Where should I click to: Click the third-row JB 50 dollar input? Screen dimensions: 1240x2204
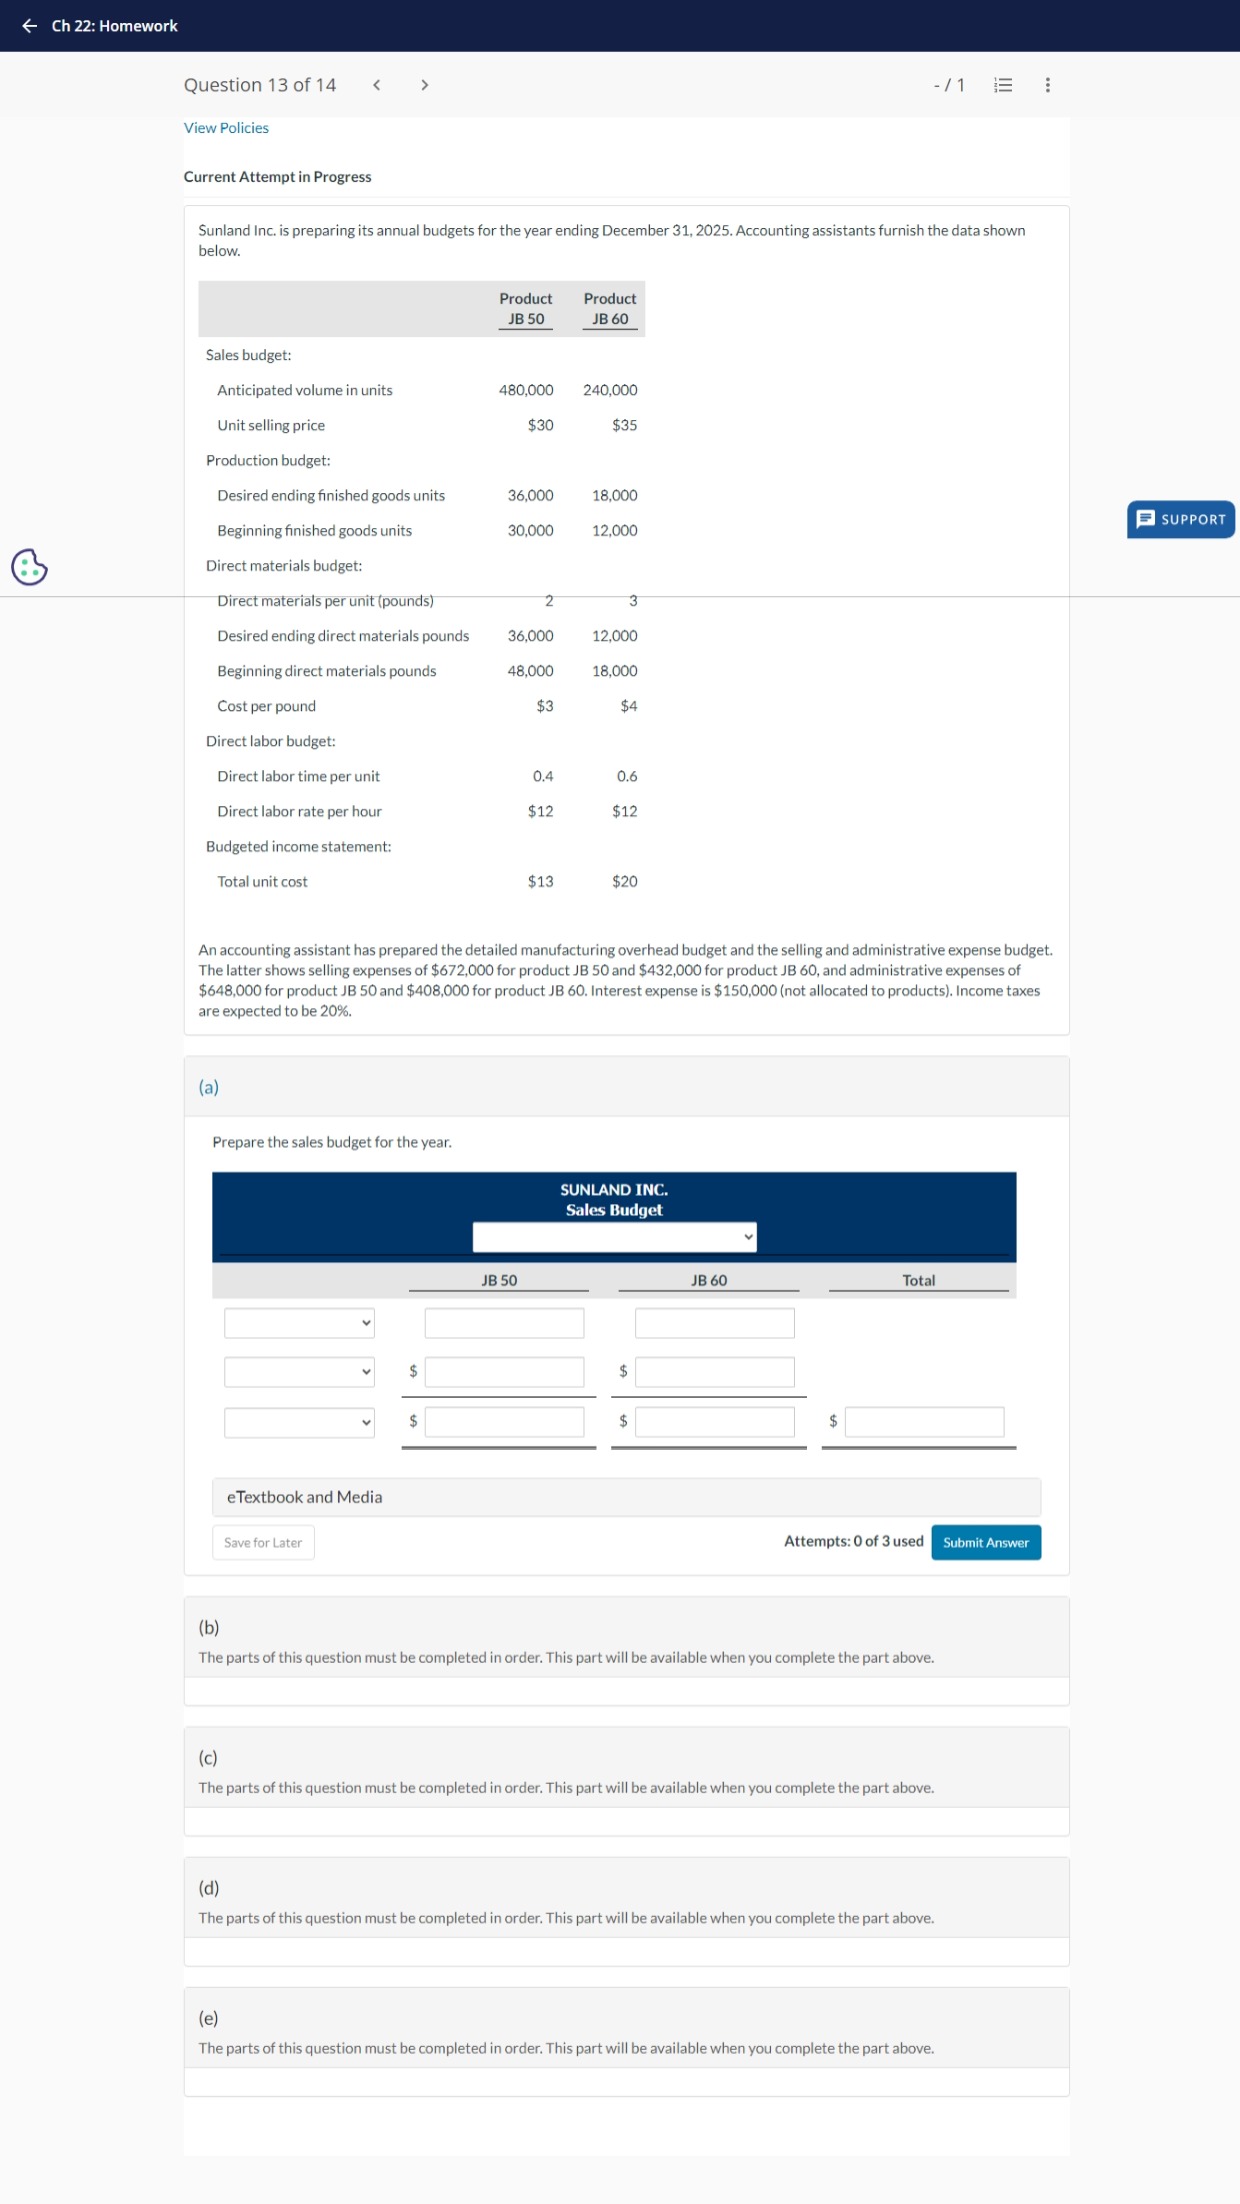click(x=504, y=1422)
